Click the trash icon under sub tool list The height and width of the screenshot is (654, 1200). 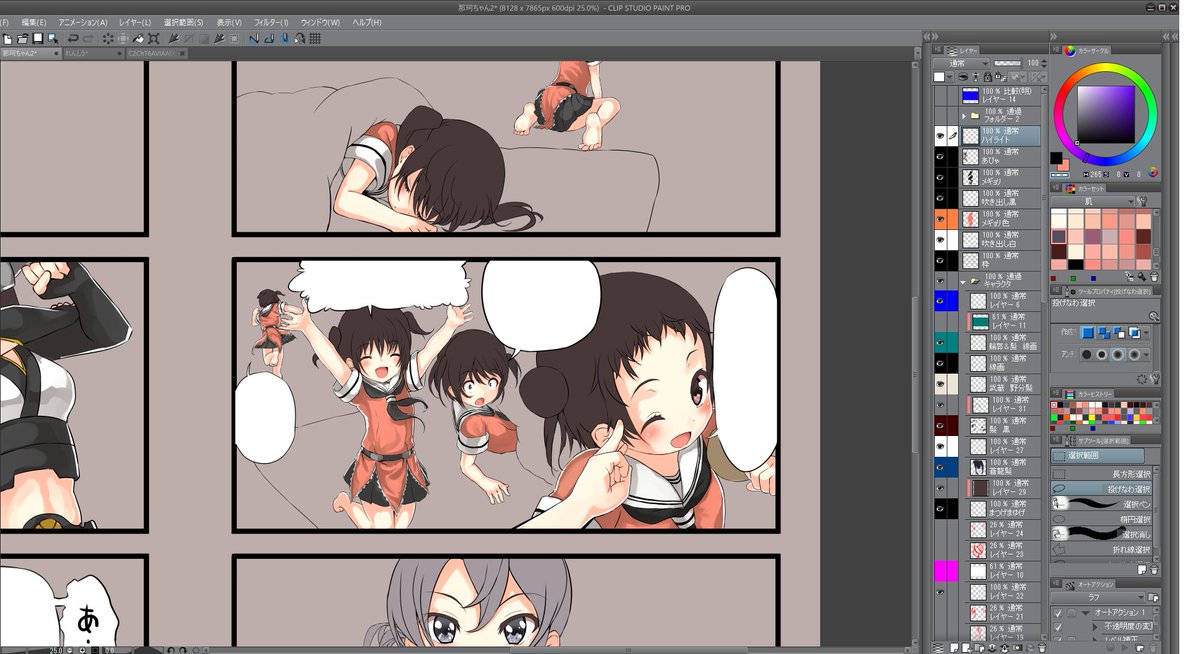coord(1154,568)
